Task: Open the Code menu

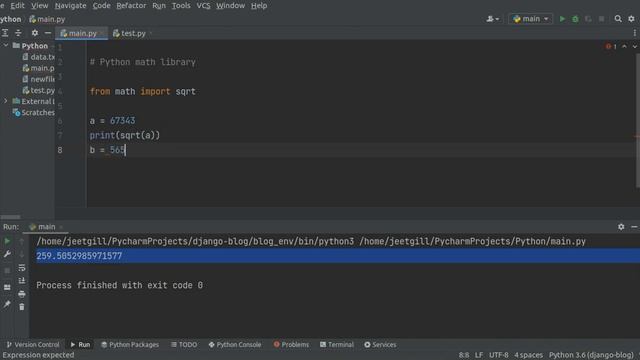Action: click(101, 5)
